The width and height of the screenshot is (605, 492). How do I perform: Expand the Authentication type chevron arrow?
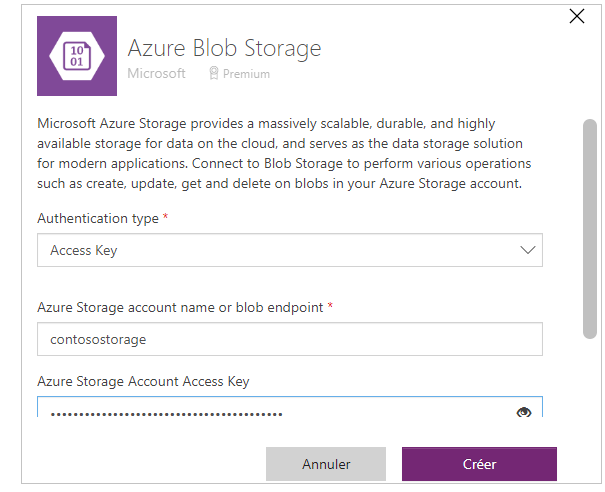pyautogui.click(x=527, y=250)
